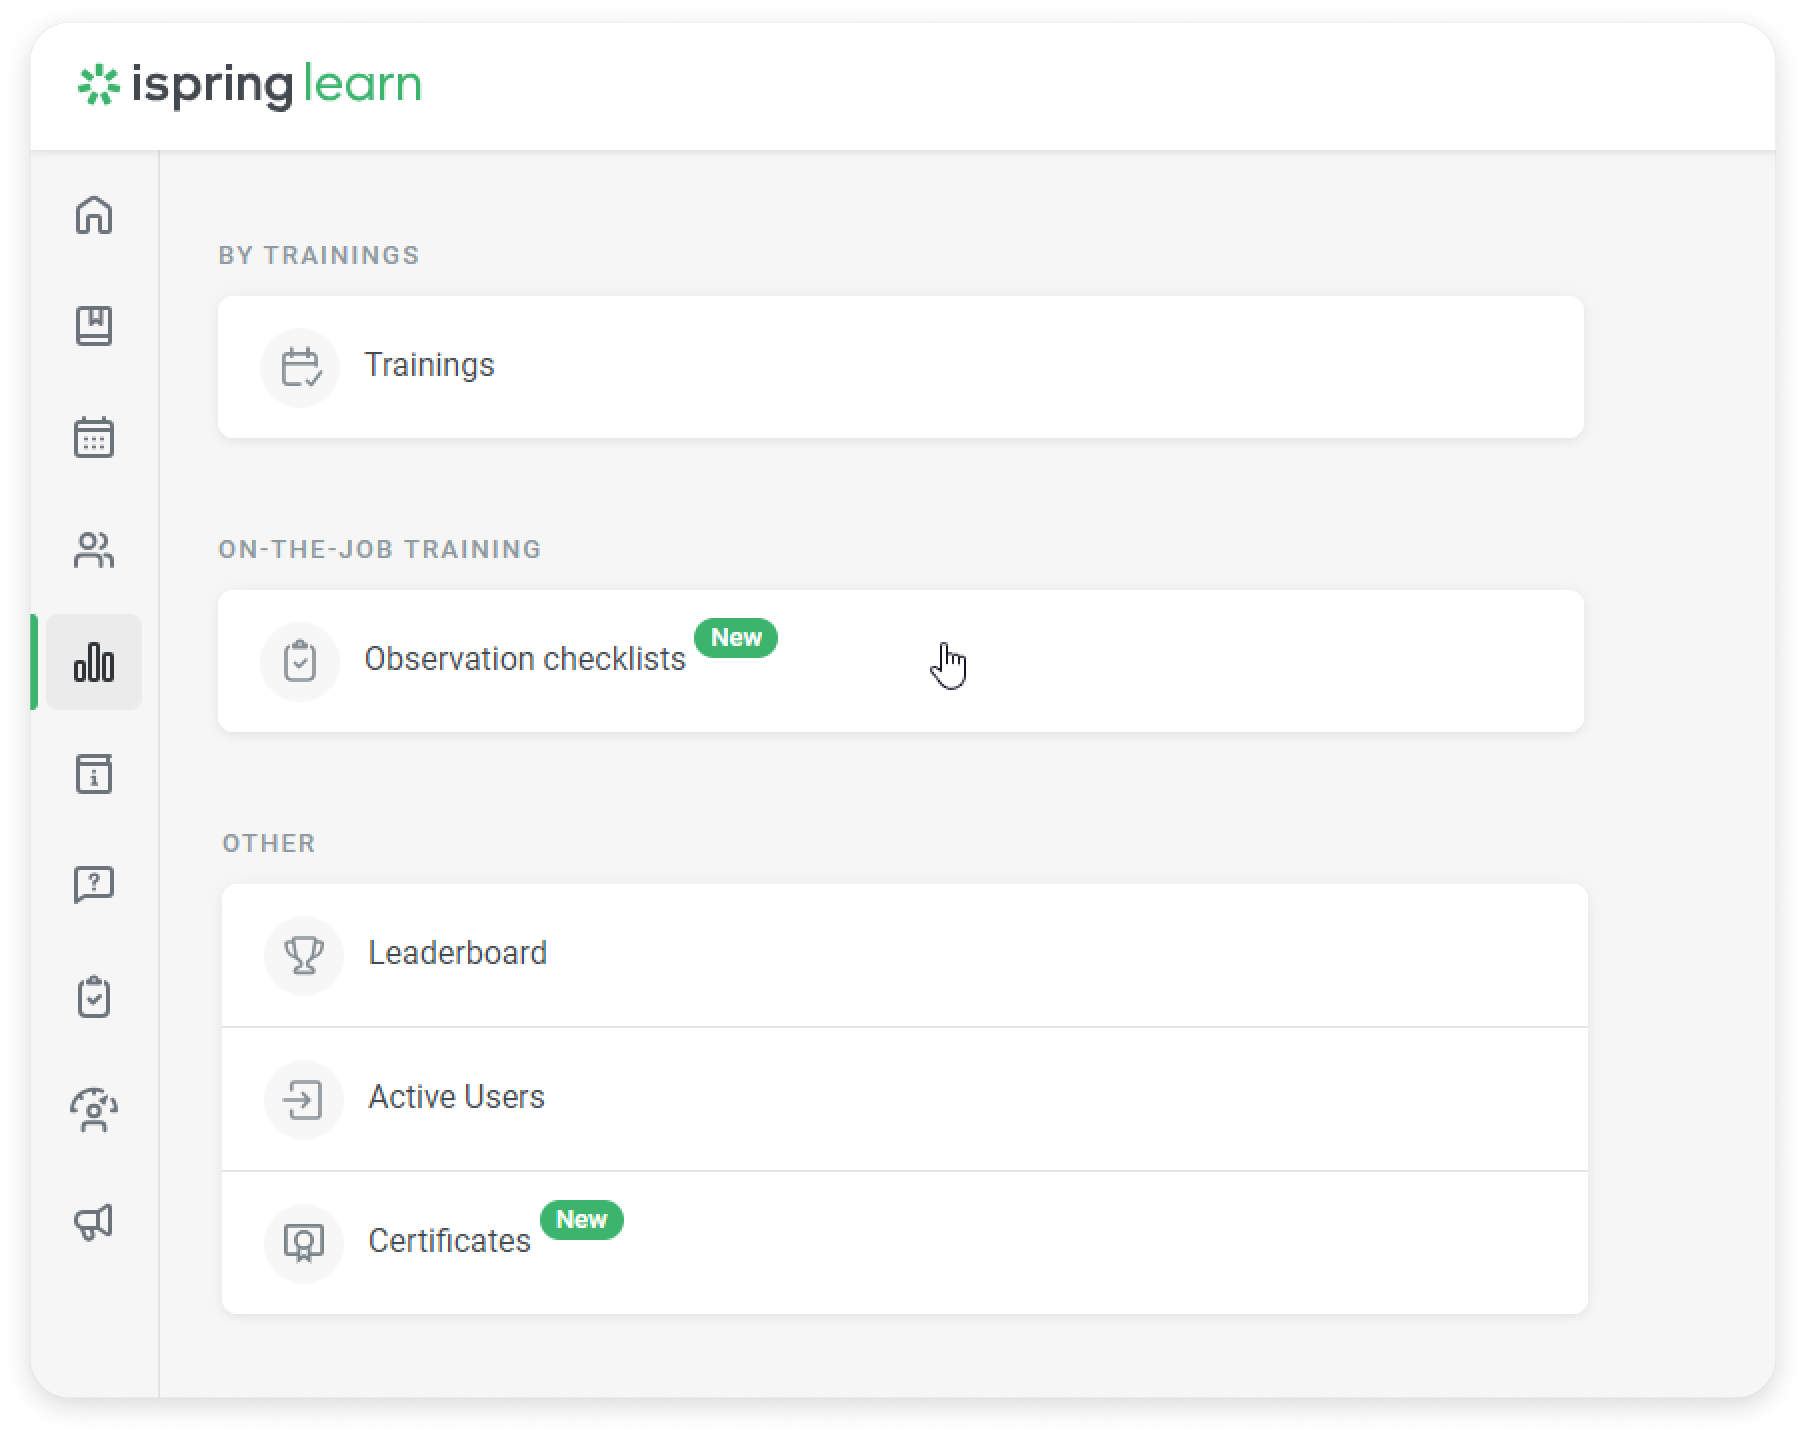Select the Users sidebar icon
This screenshot has height=1436, width=1806.
click(x=95, y=550)
